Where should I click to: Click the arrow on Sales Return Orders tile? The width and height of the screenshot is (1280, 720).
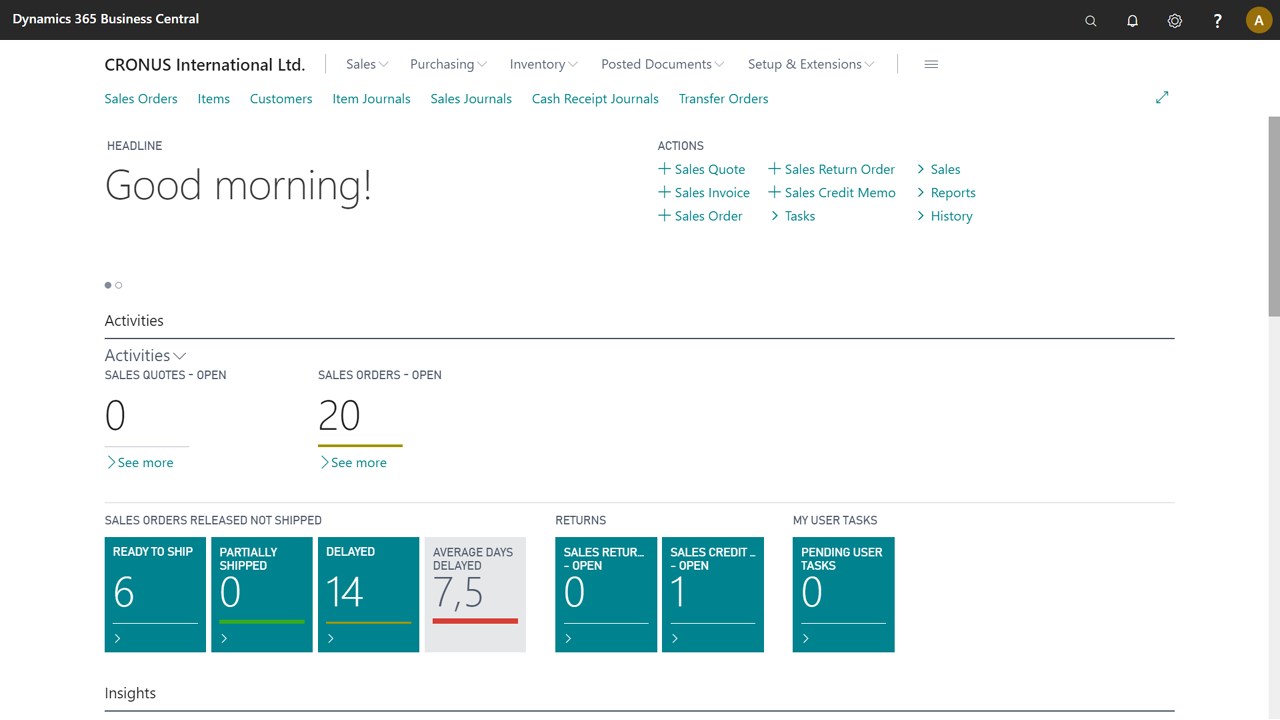(x=568, y=638)
